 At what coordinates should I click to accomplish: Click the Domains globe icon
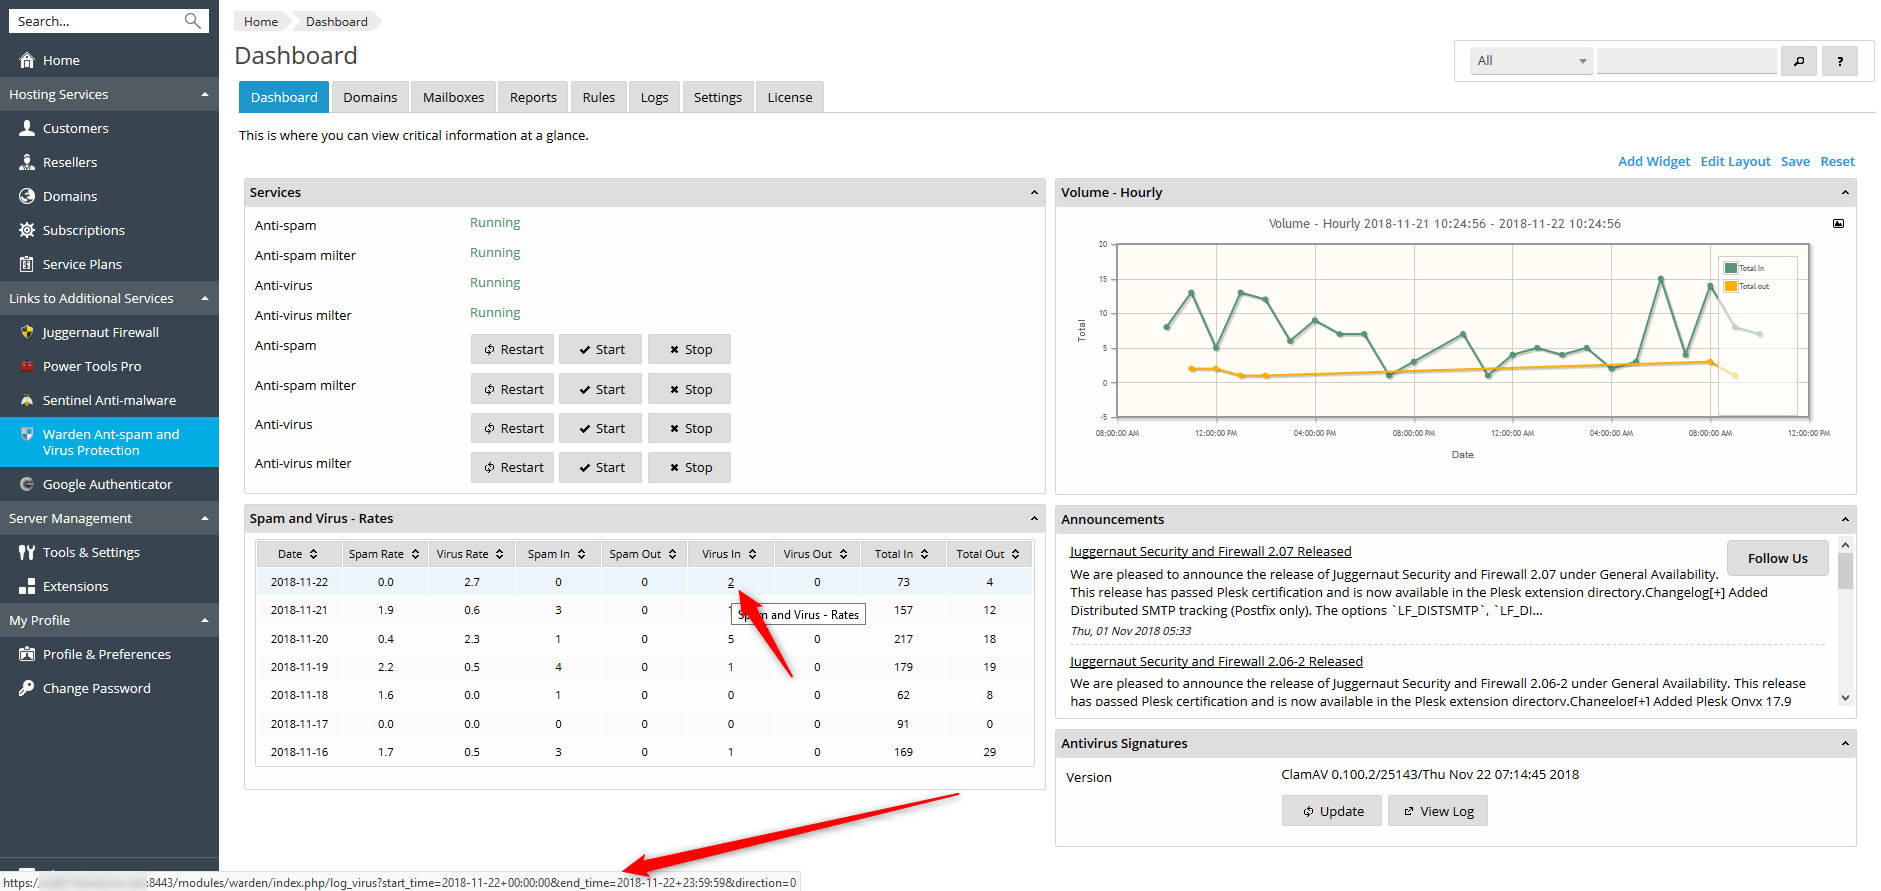[27, 196]
